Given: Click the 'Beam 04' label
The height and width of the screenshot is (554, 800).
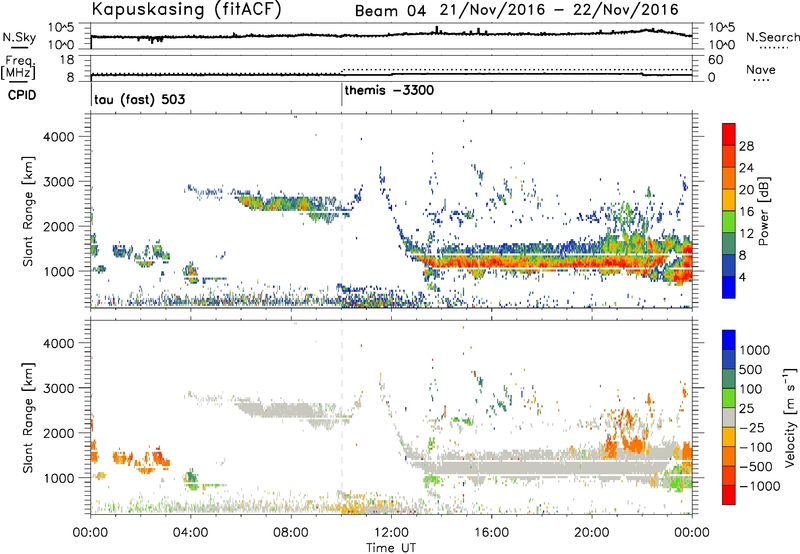Looking at the screenshot, I should pyautogui.click(x=390, y=11).
